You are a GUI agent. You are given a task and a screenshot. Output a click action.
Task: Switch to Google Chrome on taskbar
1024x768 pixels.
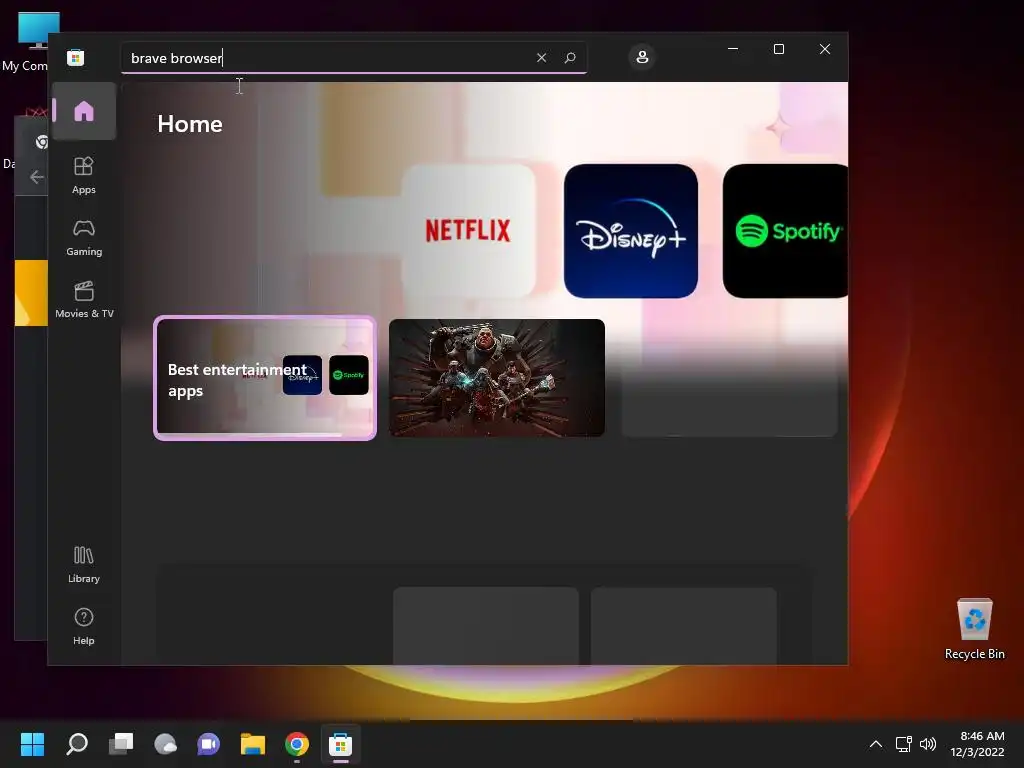(297, 744)
